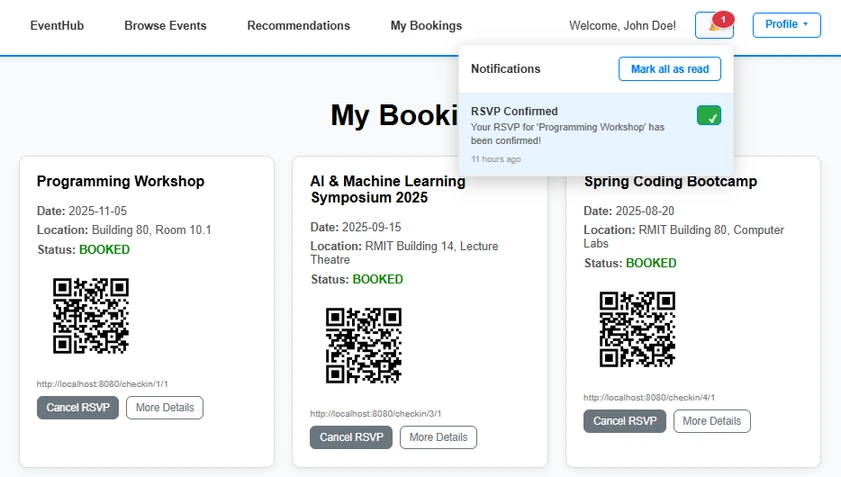Click the AI & Machine Learning Symposium 2025 title
Viewport: 841px width, 477px height.
(x=388, y=189)
